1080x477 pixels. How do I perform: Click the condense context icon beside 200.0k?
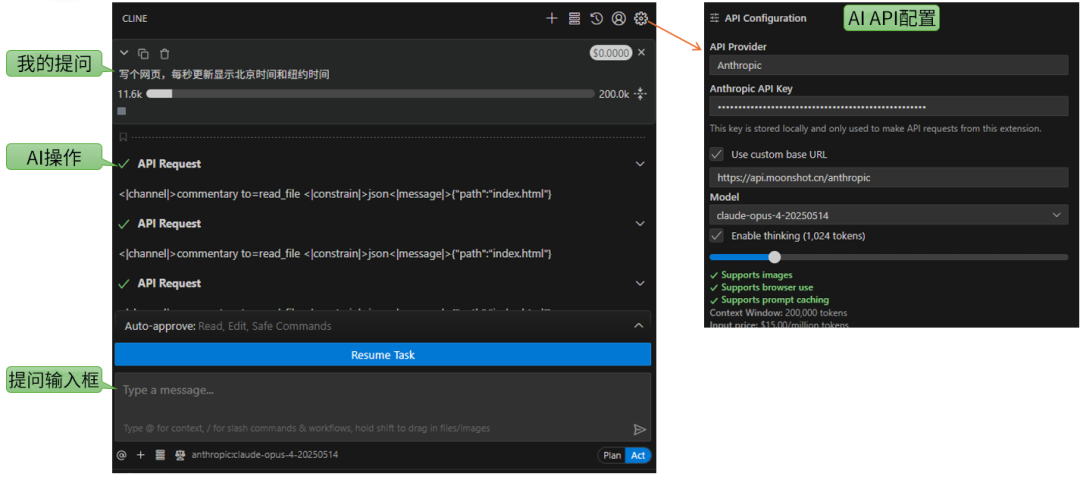(x=641, y=94)
